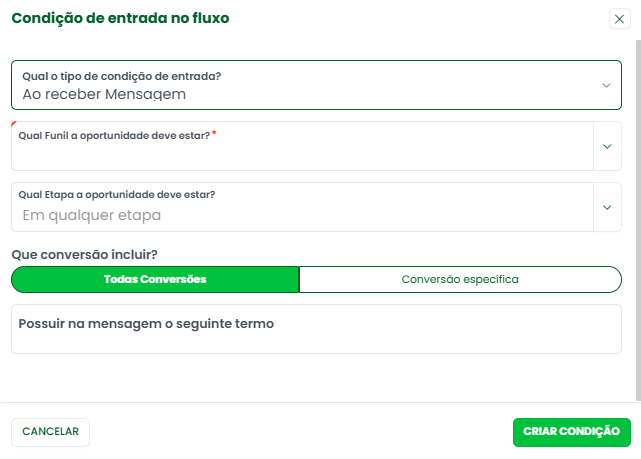
Task: Close the entry condition dialog with X
Action: pos(619,19)
